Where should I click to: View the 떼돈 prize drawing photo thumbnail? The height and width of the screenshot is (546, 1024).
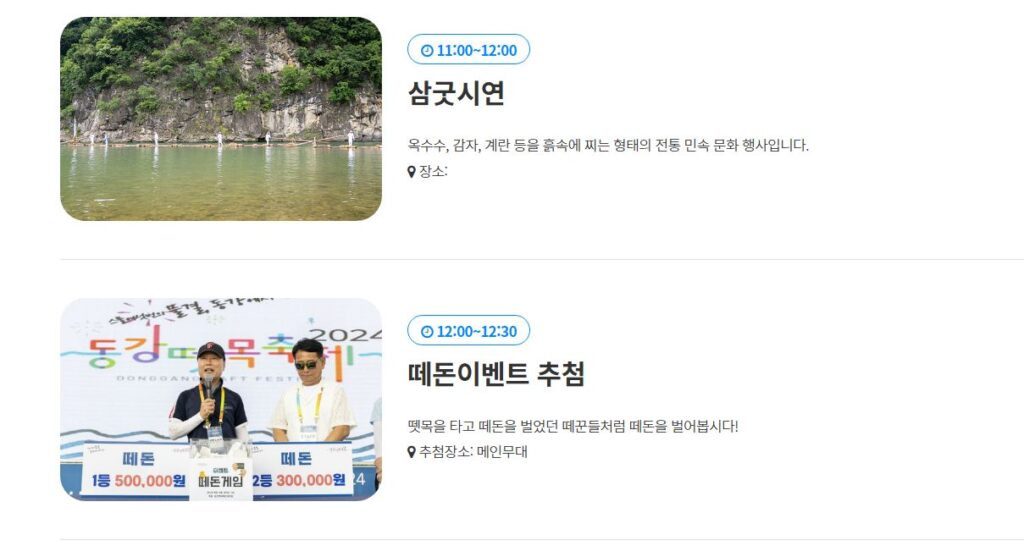(221, 400)
